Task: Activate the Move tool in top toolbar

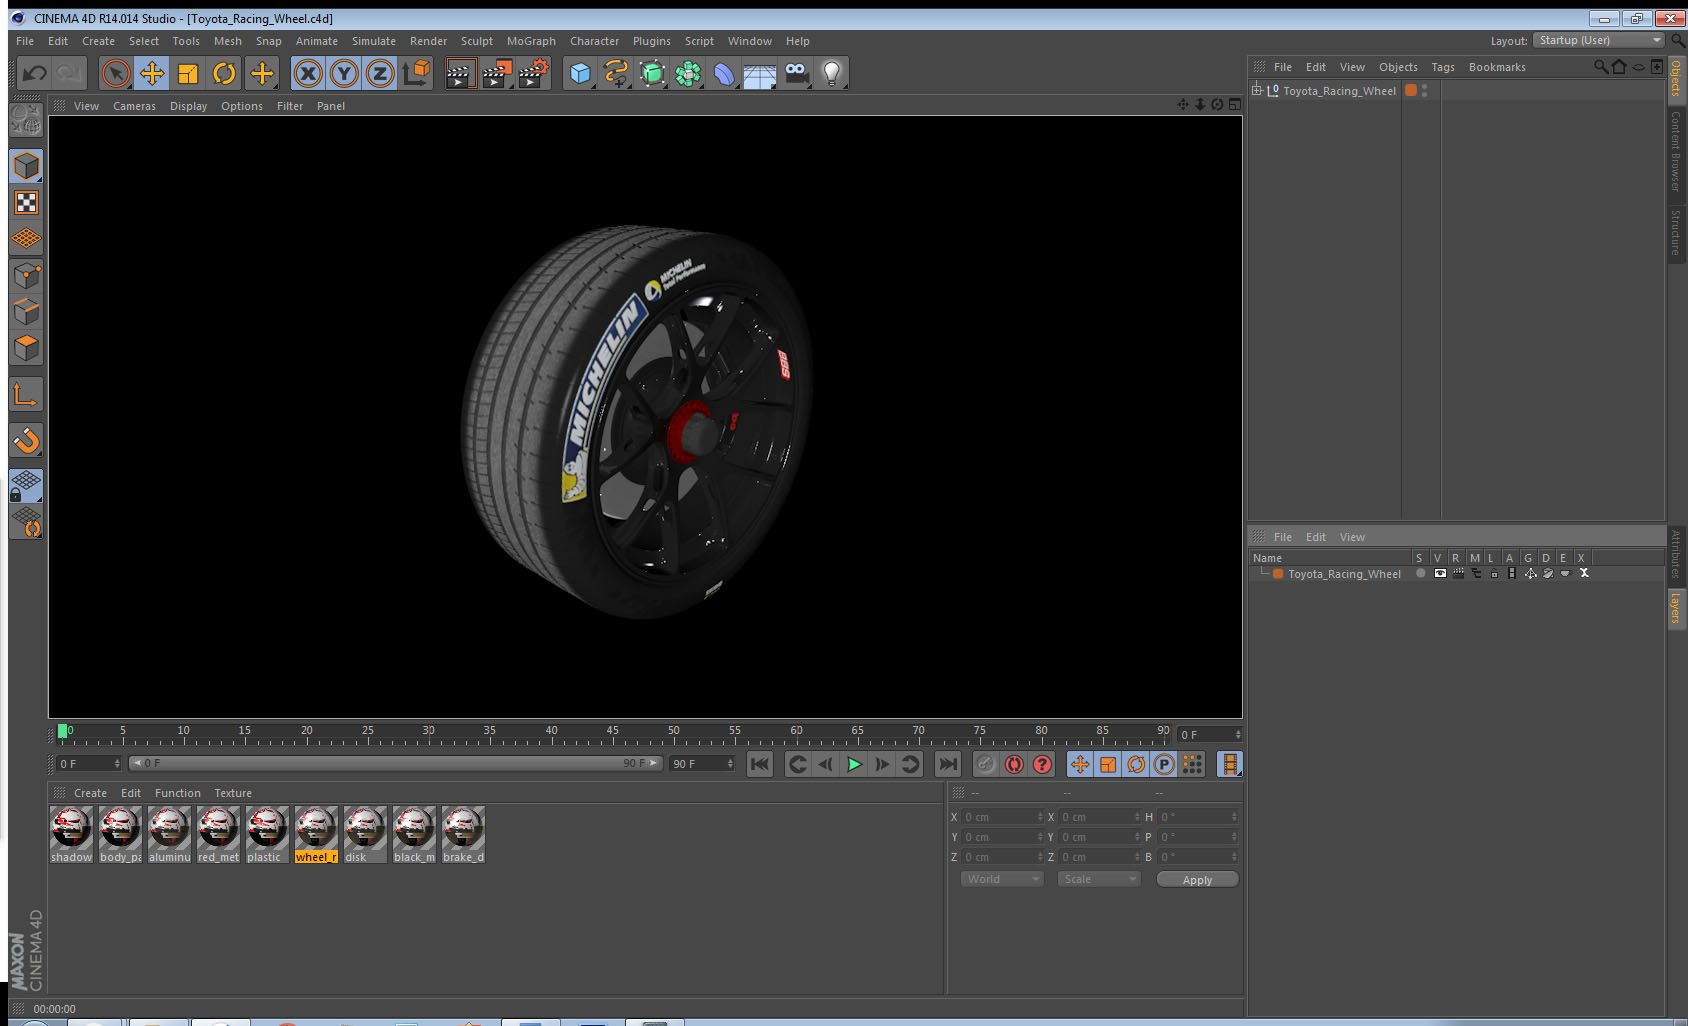Action: [x=152, y=73]
